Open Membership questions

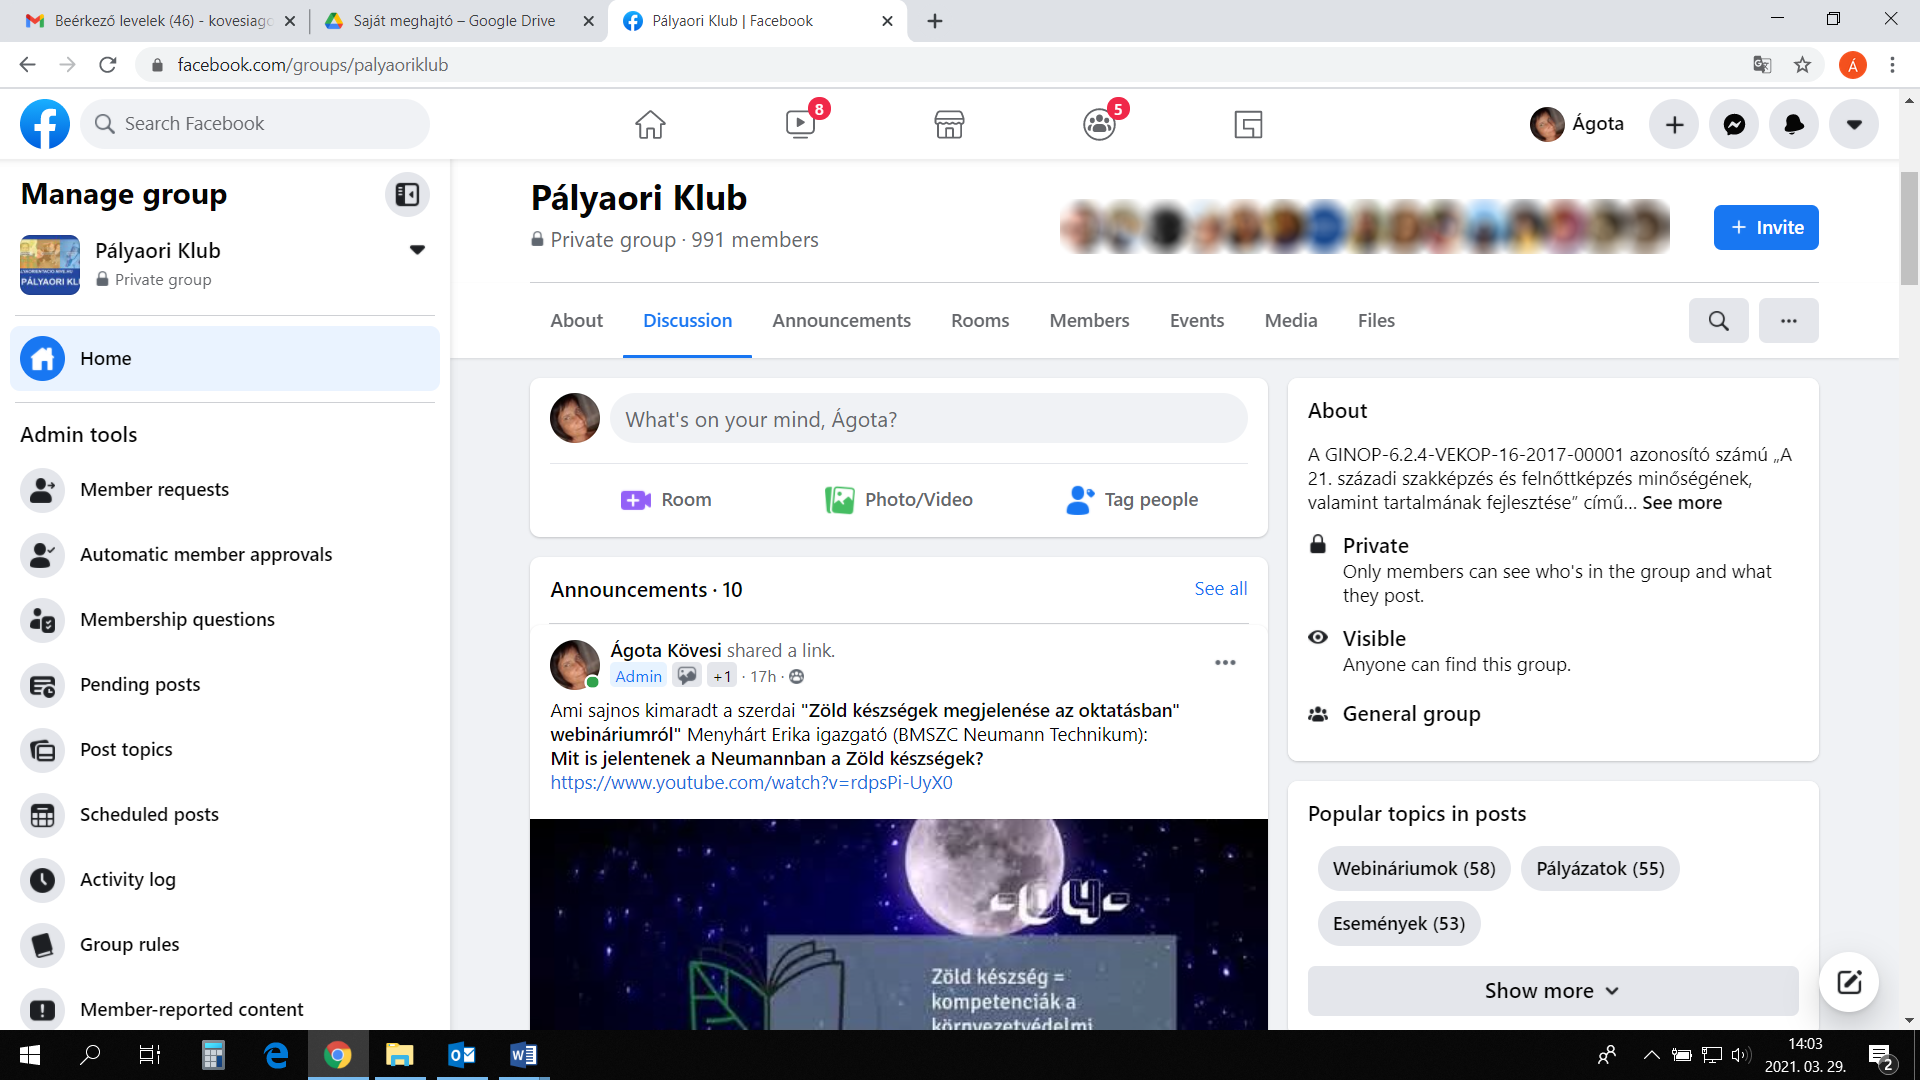point(225,620)
